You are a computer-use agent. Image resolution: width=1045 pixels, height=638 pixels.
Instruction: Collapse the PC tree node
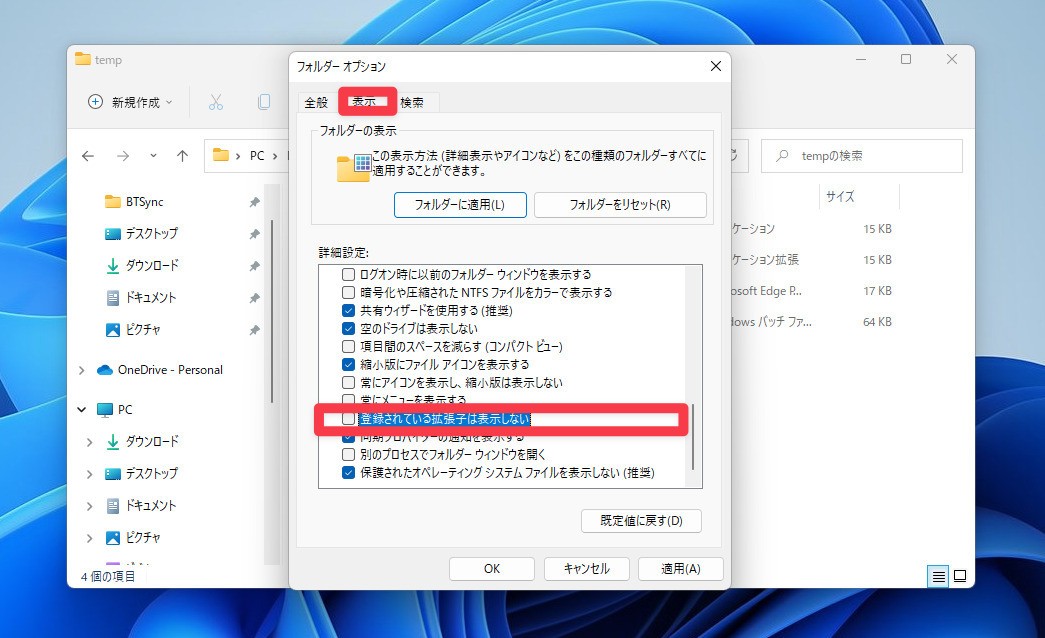point(81,410)
